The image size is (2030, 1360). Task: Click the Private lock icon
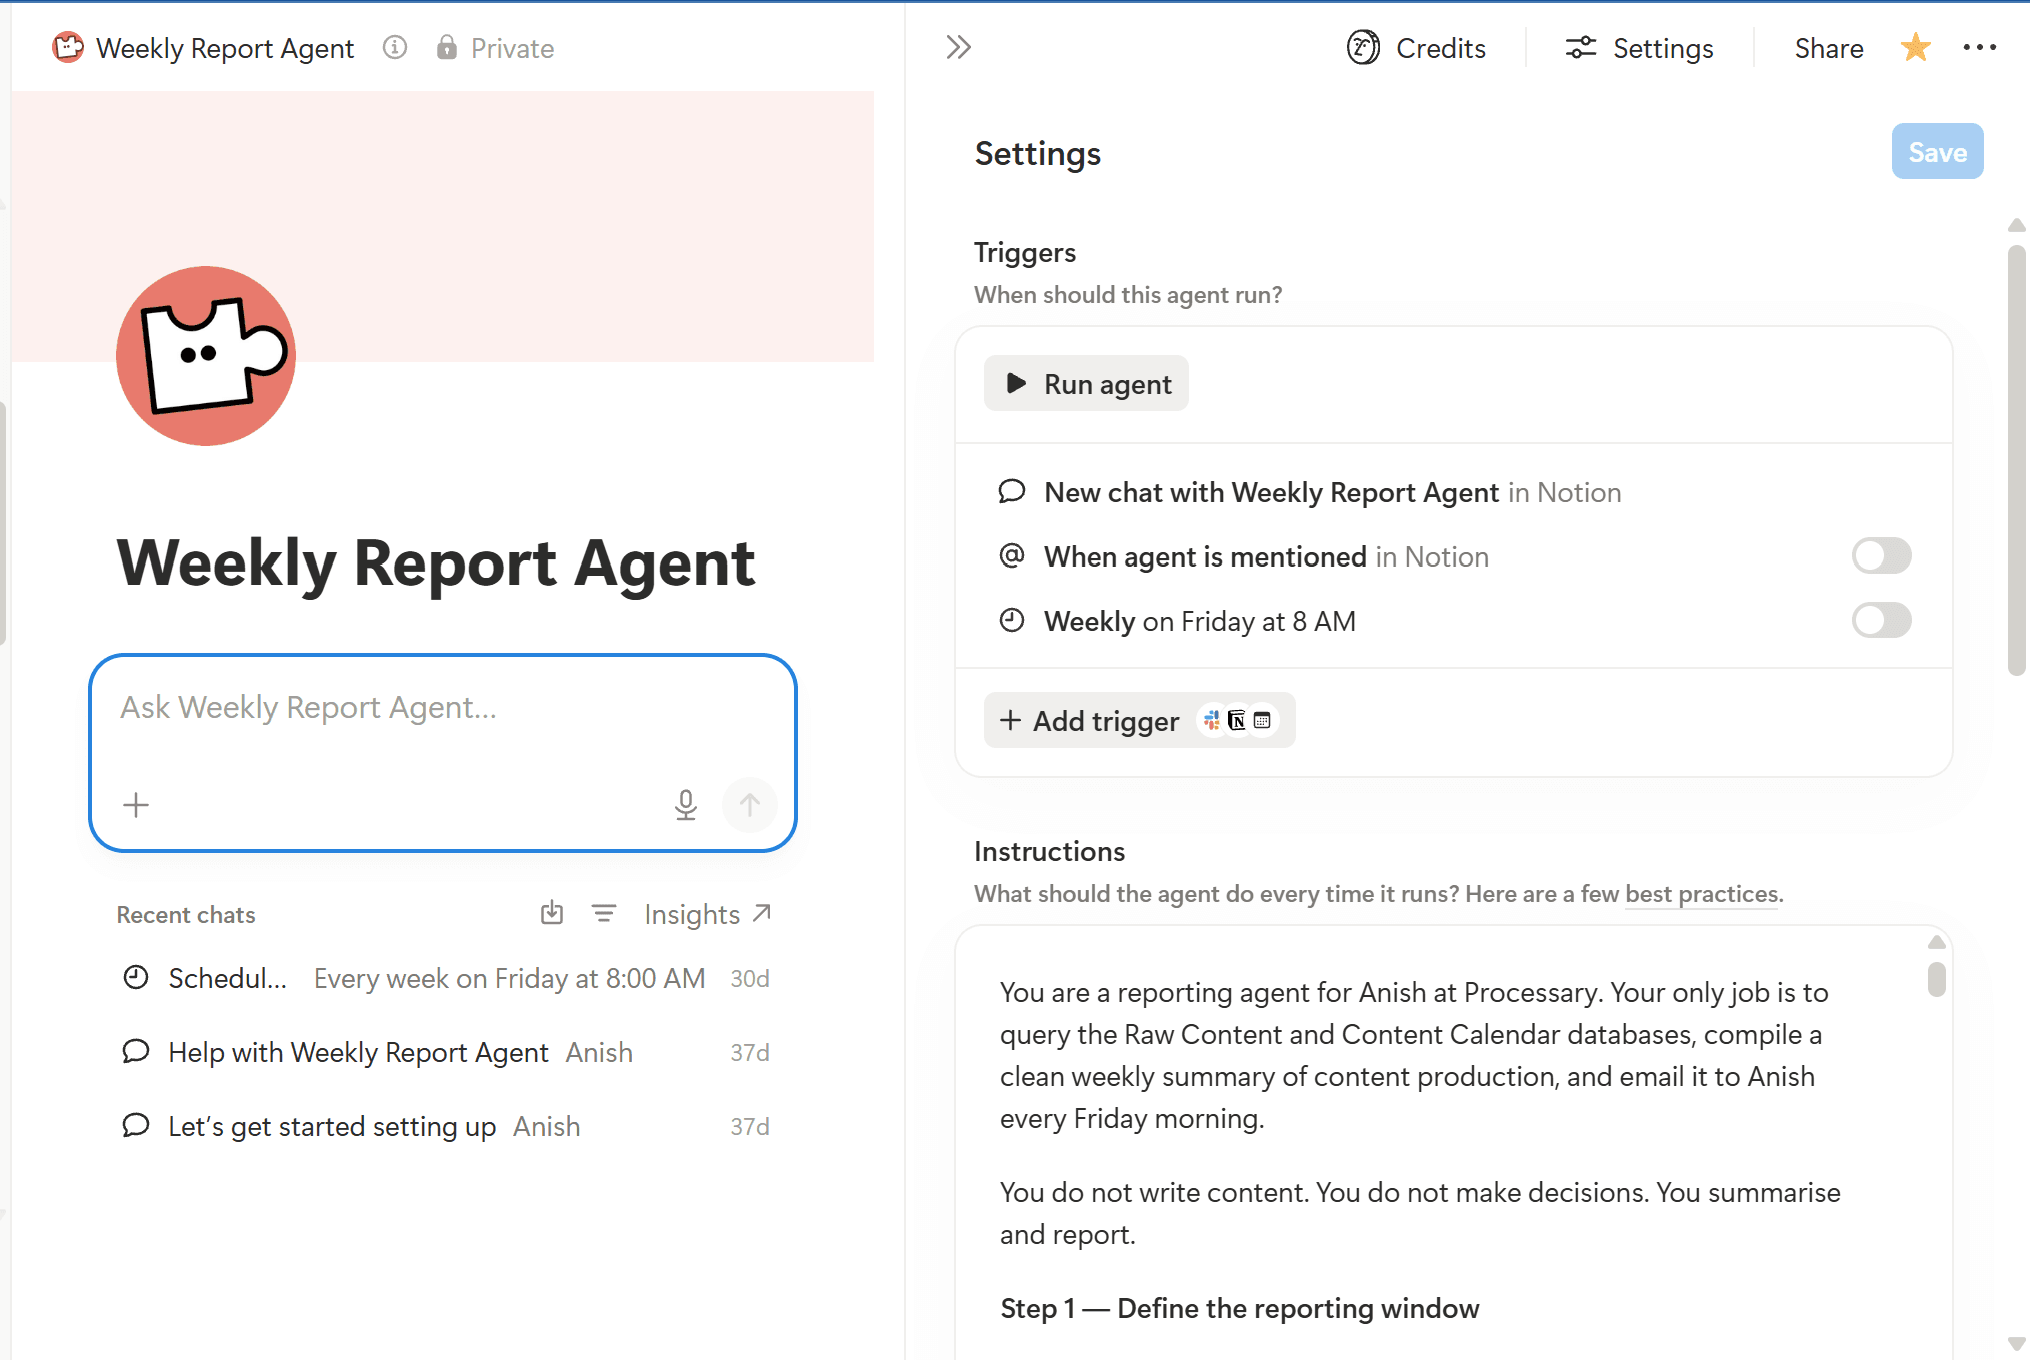click(x=446, y=47)
